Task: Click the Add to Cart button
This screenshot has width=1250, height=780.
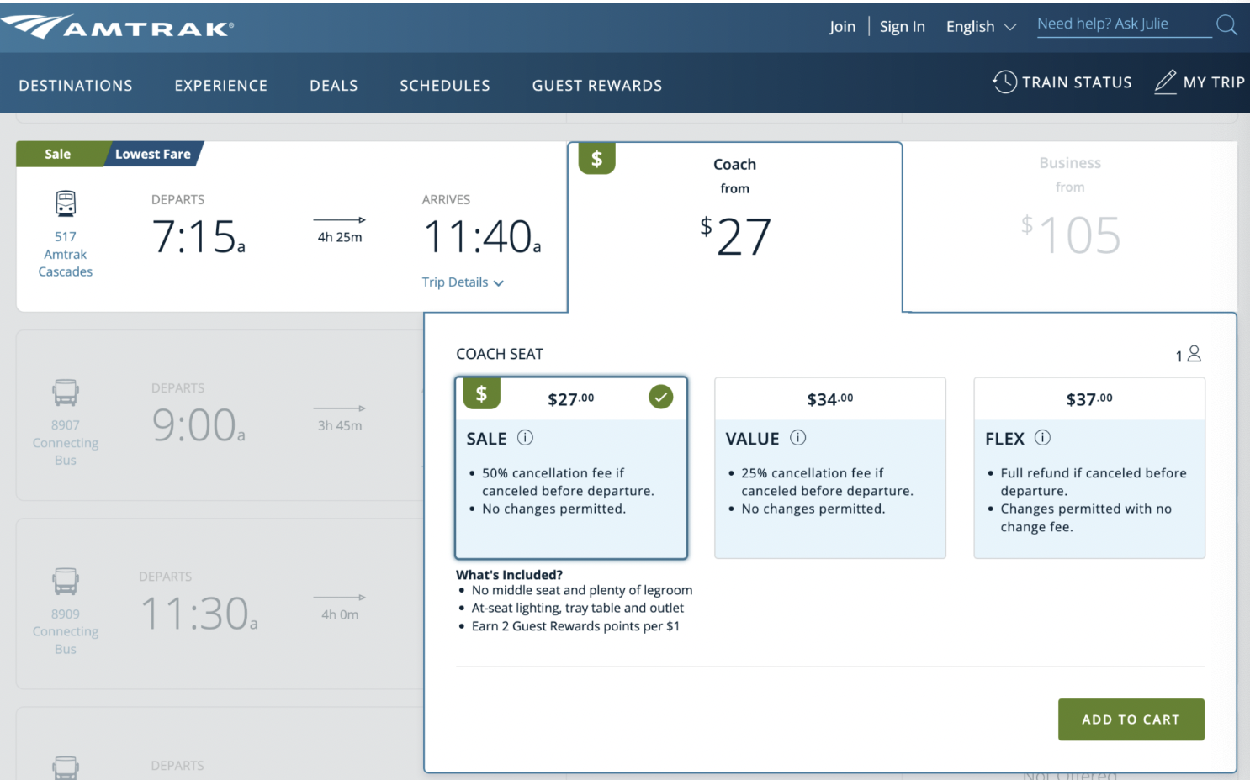Action: click(1131, 719)
